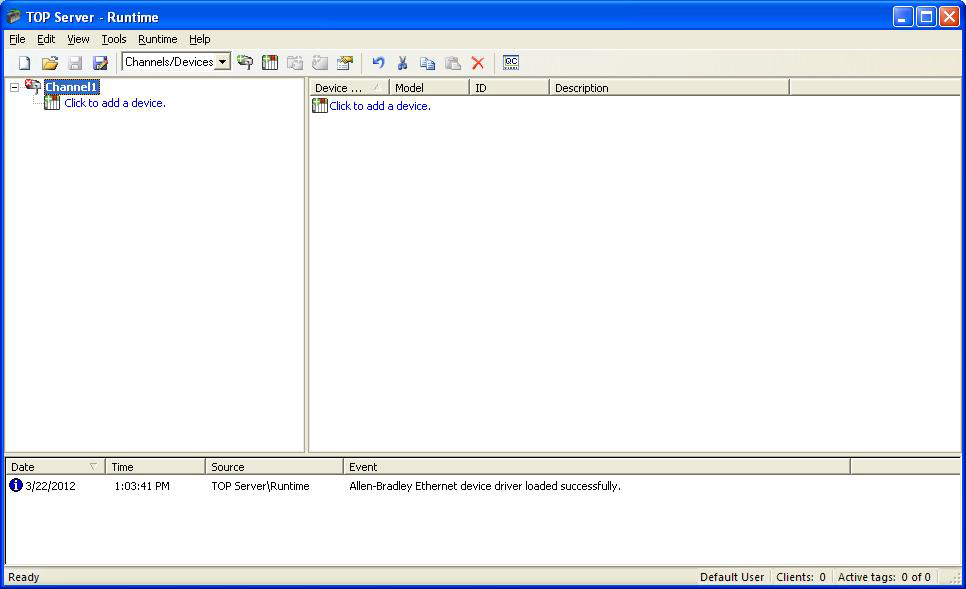The width and height of the screenshot is (966, 589).
Task: Open the Properties toolbar icon
Action: pos(345,62)
